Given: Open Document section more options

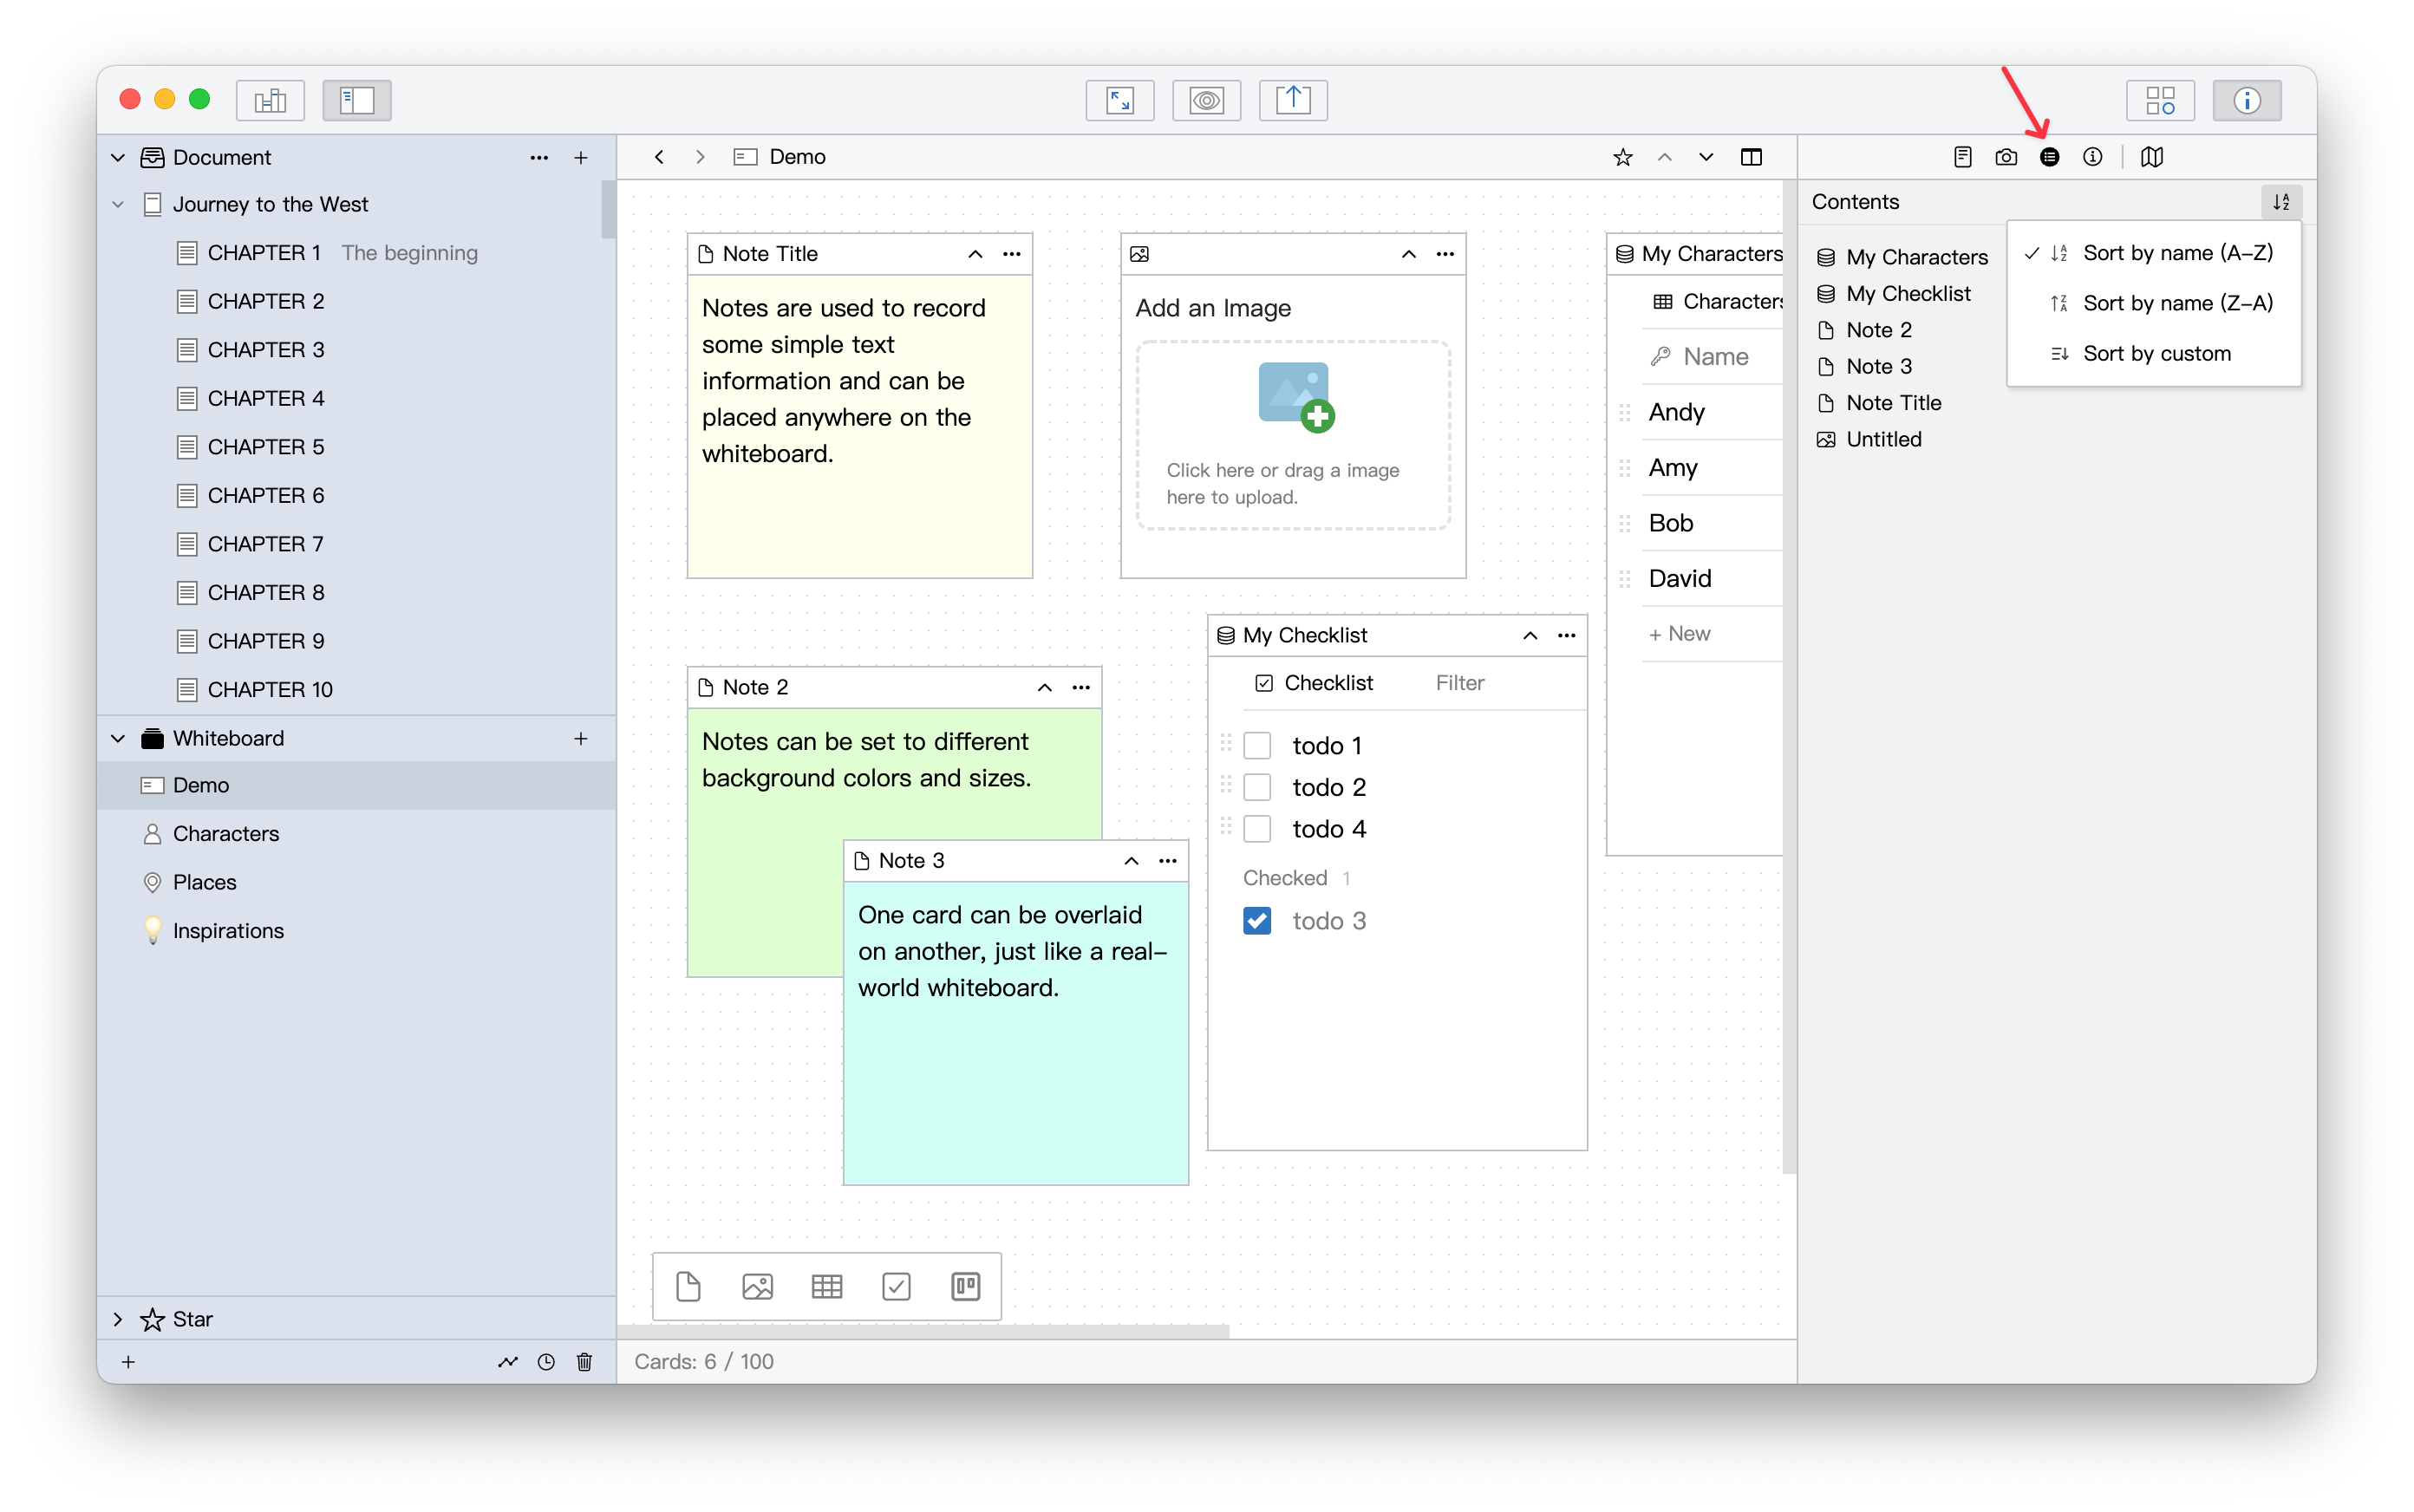Looking at the screenshot, I should click(539, 158).
